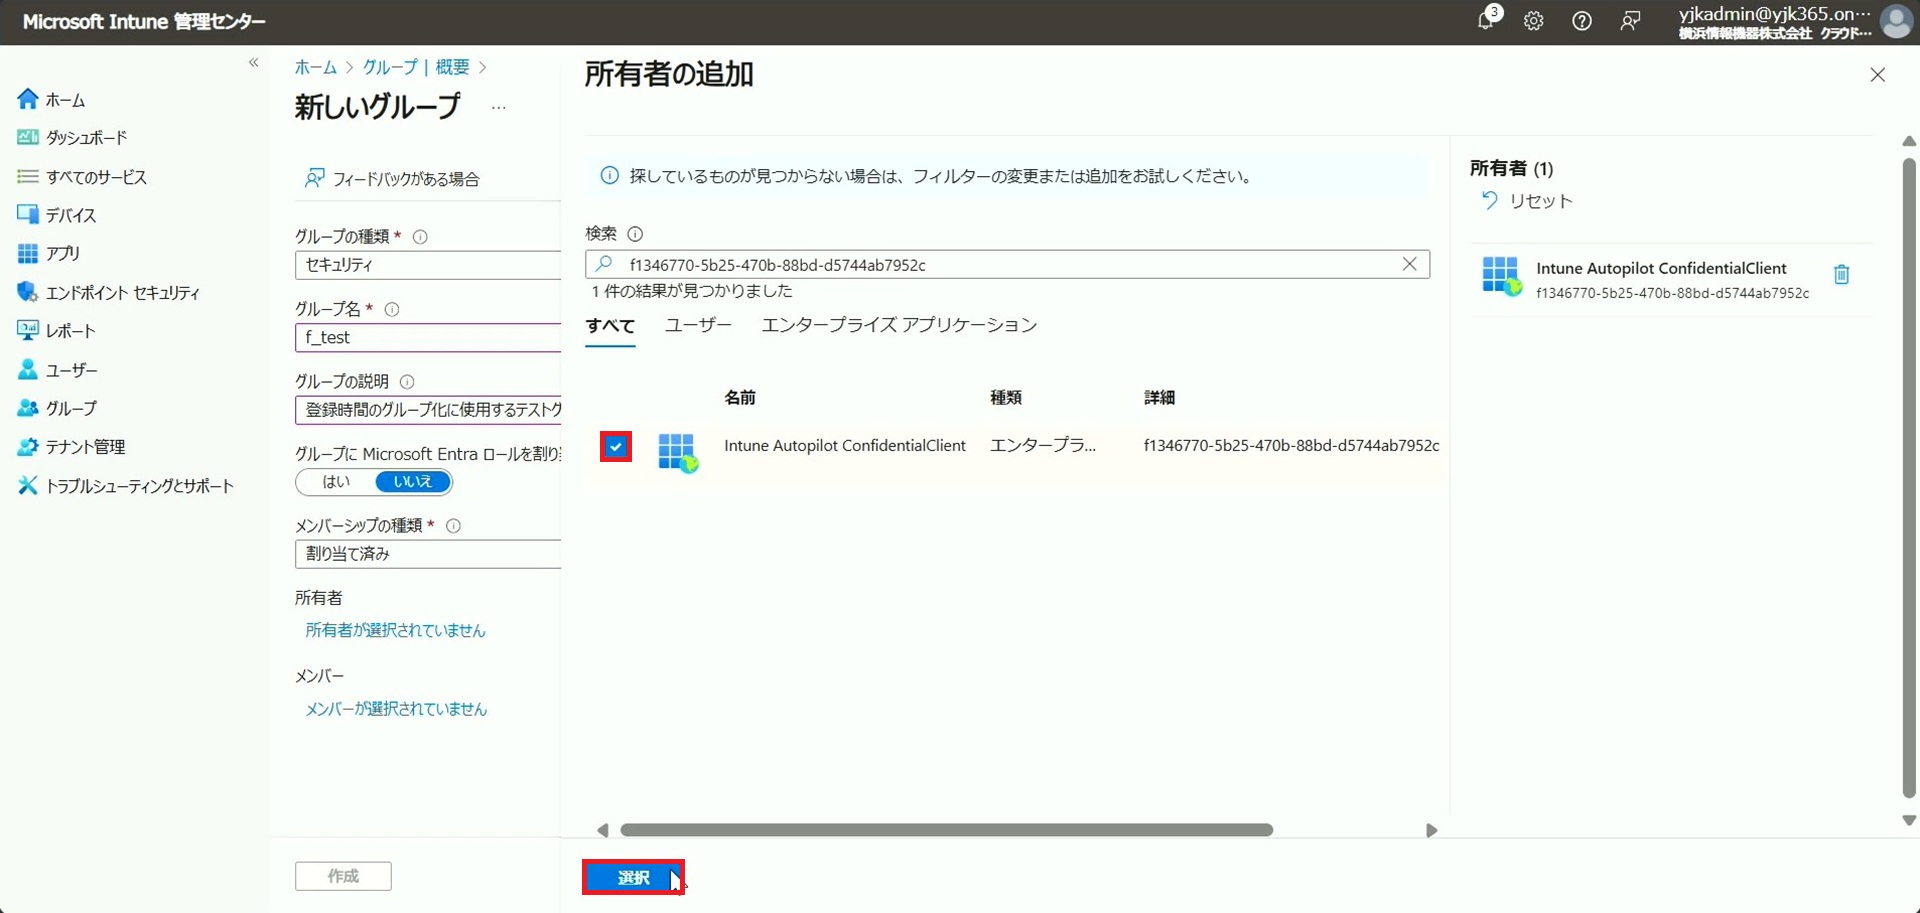Show info tooltip for グループ名

392,310
